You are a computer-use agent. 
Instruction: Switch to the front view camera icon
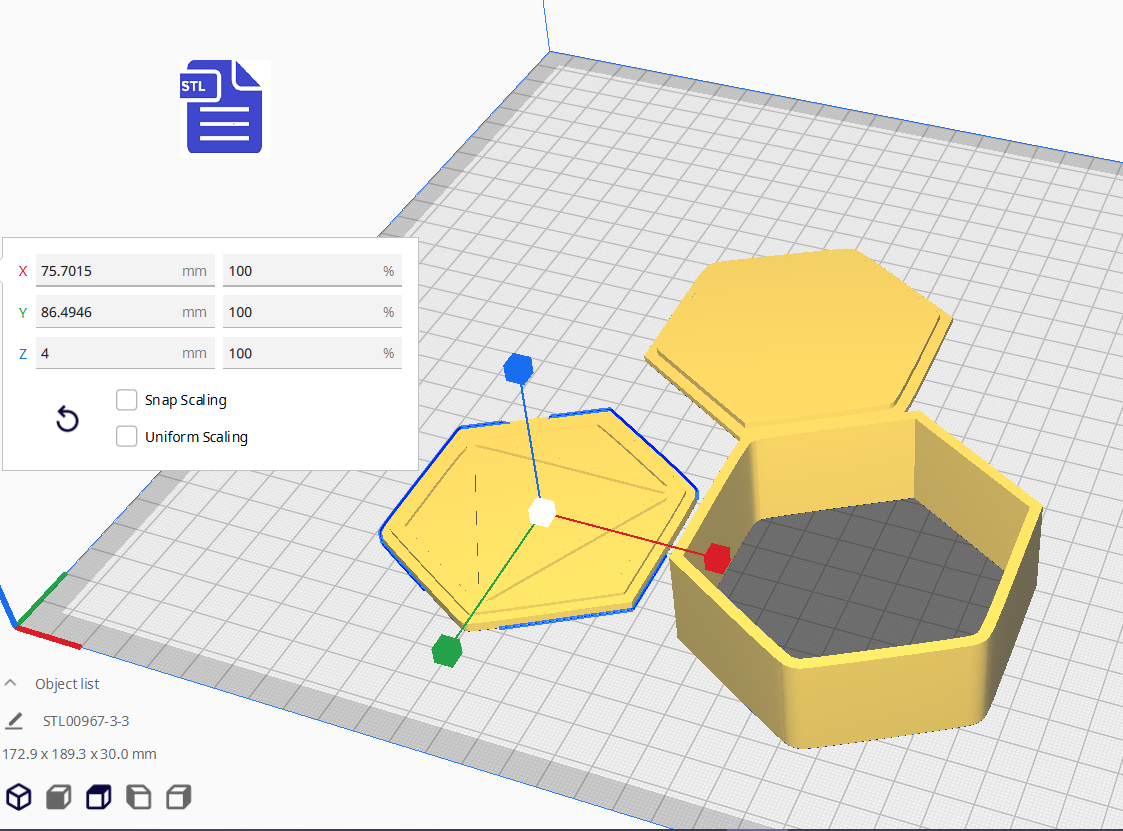coord(59,797)
